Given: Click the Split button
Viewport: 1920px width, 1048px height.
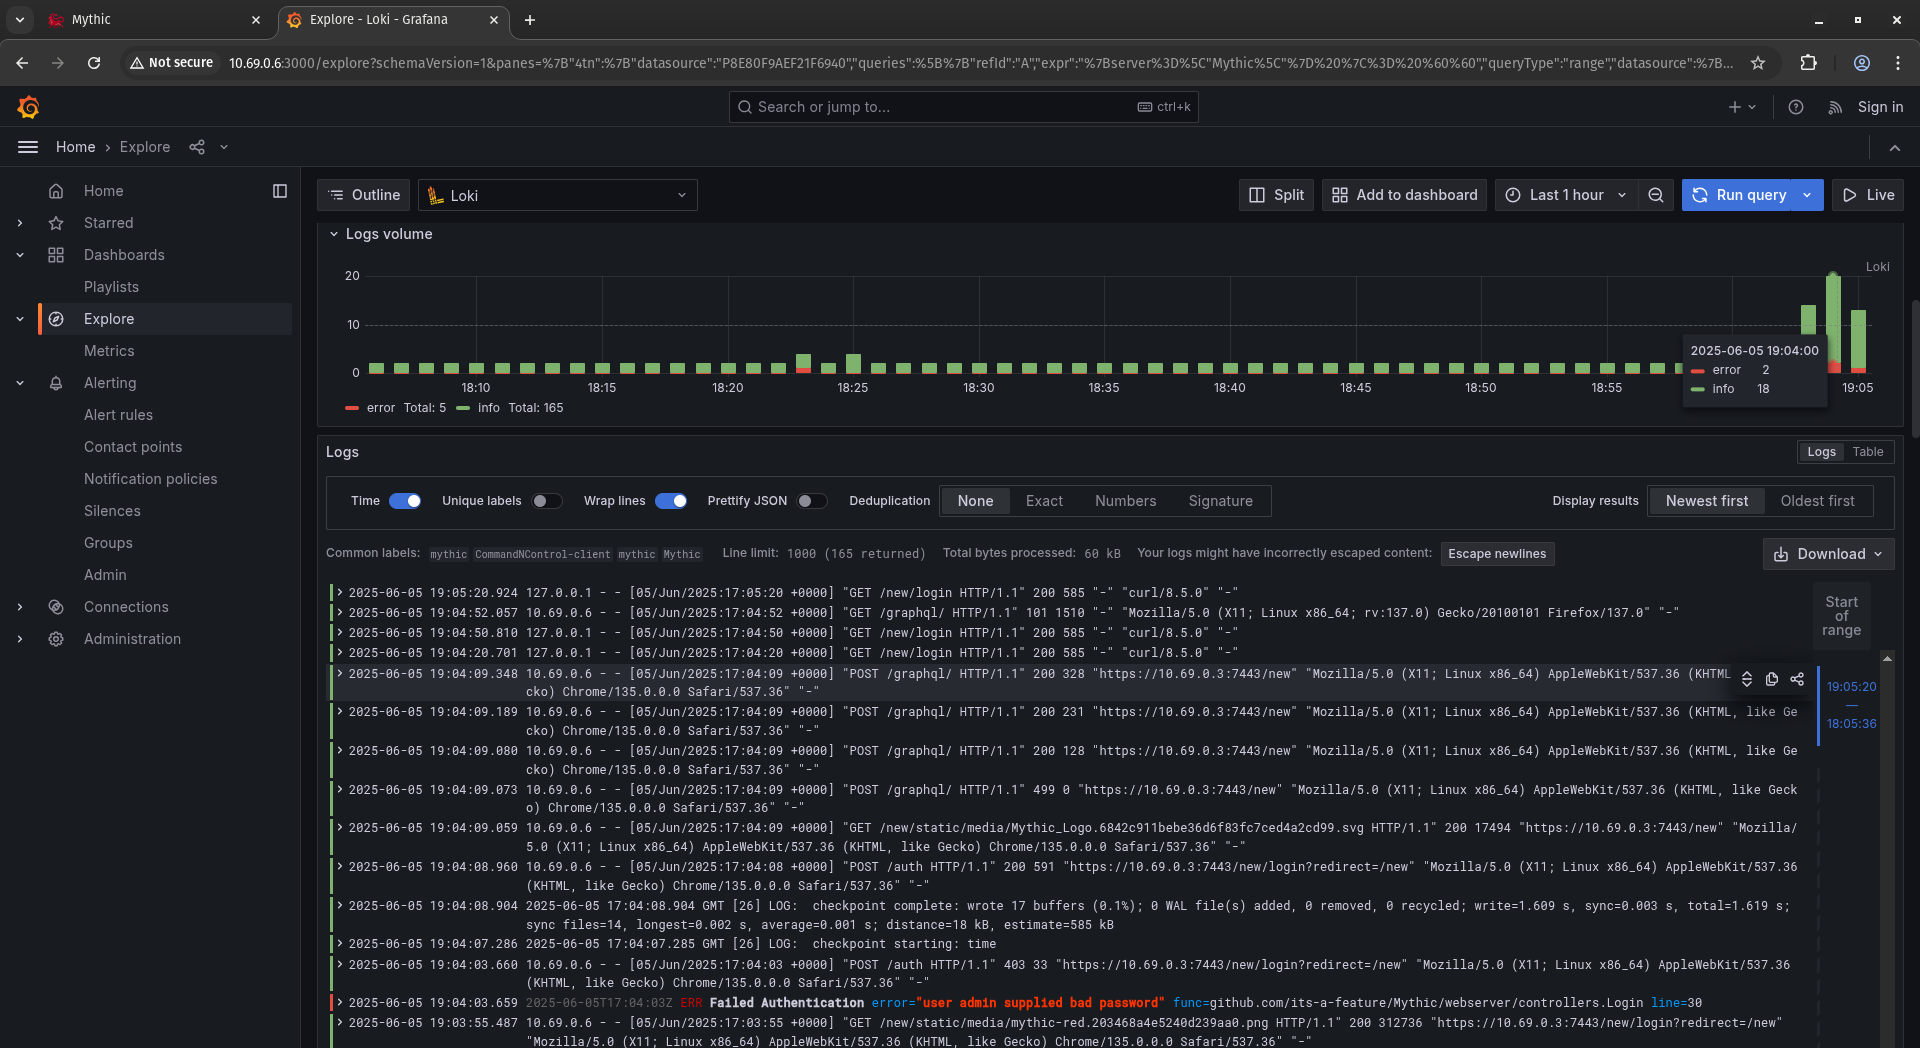Looking at the screenshot, I should point(1276,195).
